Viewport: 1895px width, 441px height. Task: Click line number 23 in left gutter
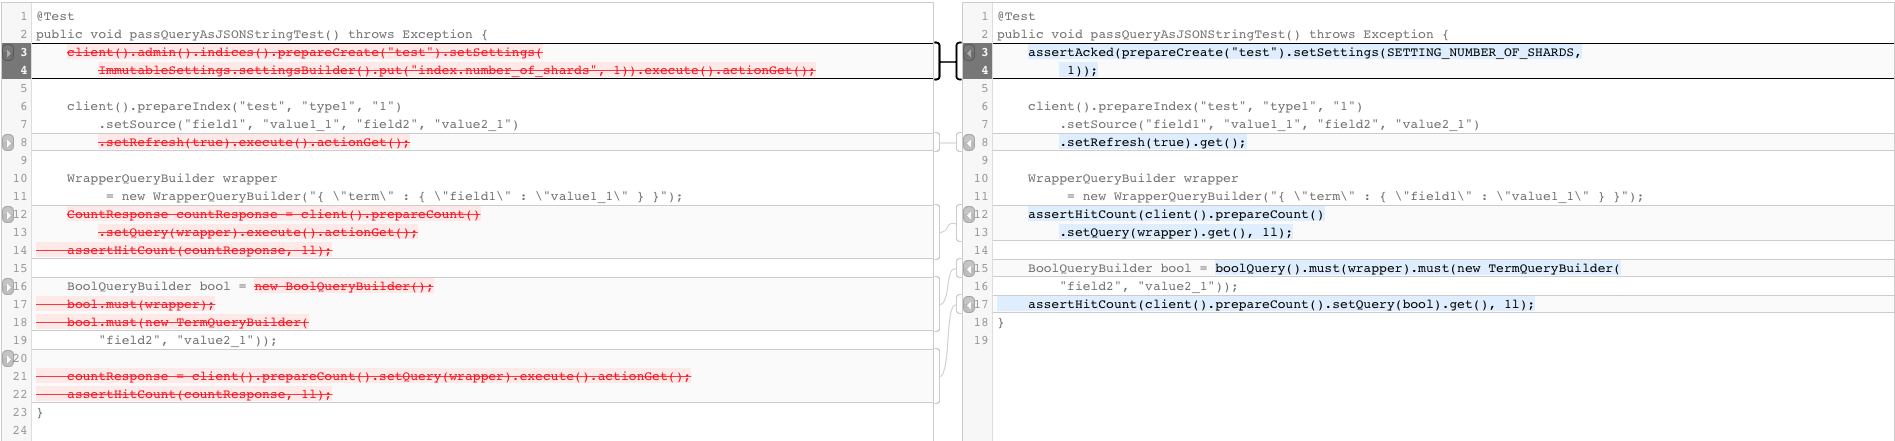point(20,413)
